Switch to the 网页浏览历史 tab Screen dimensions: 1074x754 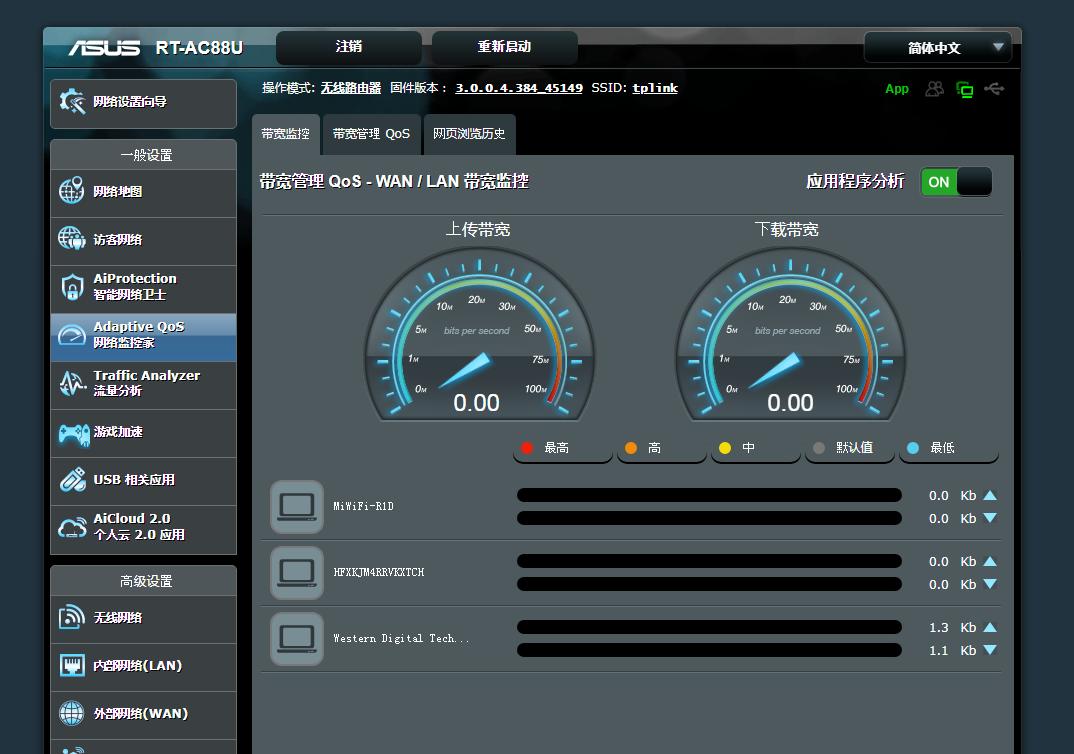(x=469, y=134)
